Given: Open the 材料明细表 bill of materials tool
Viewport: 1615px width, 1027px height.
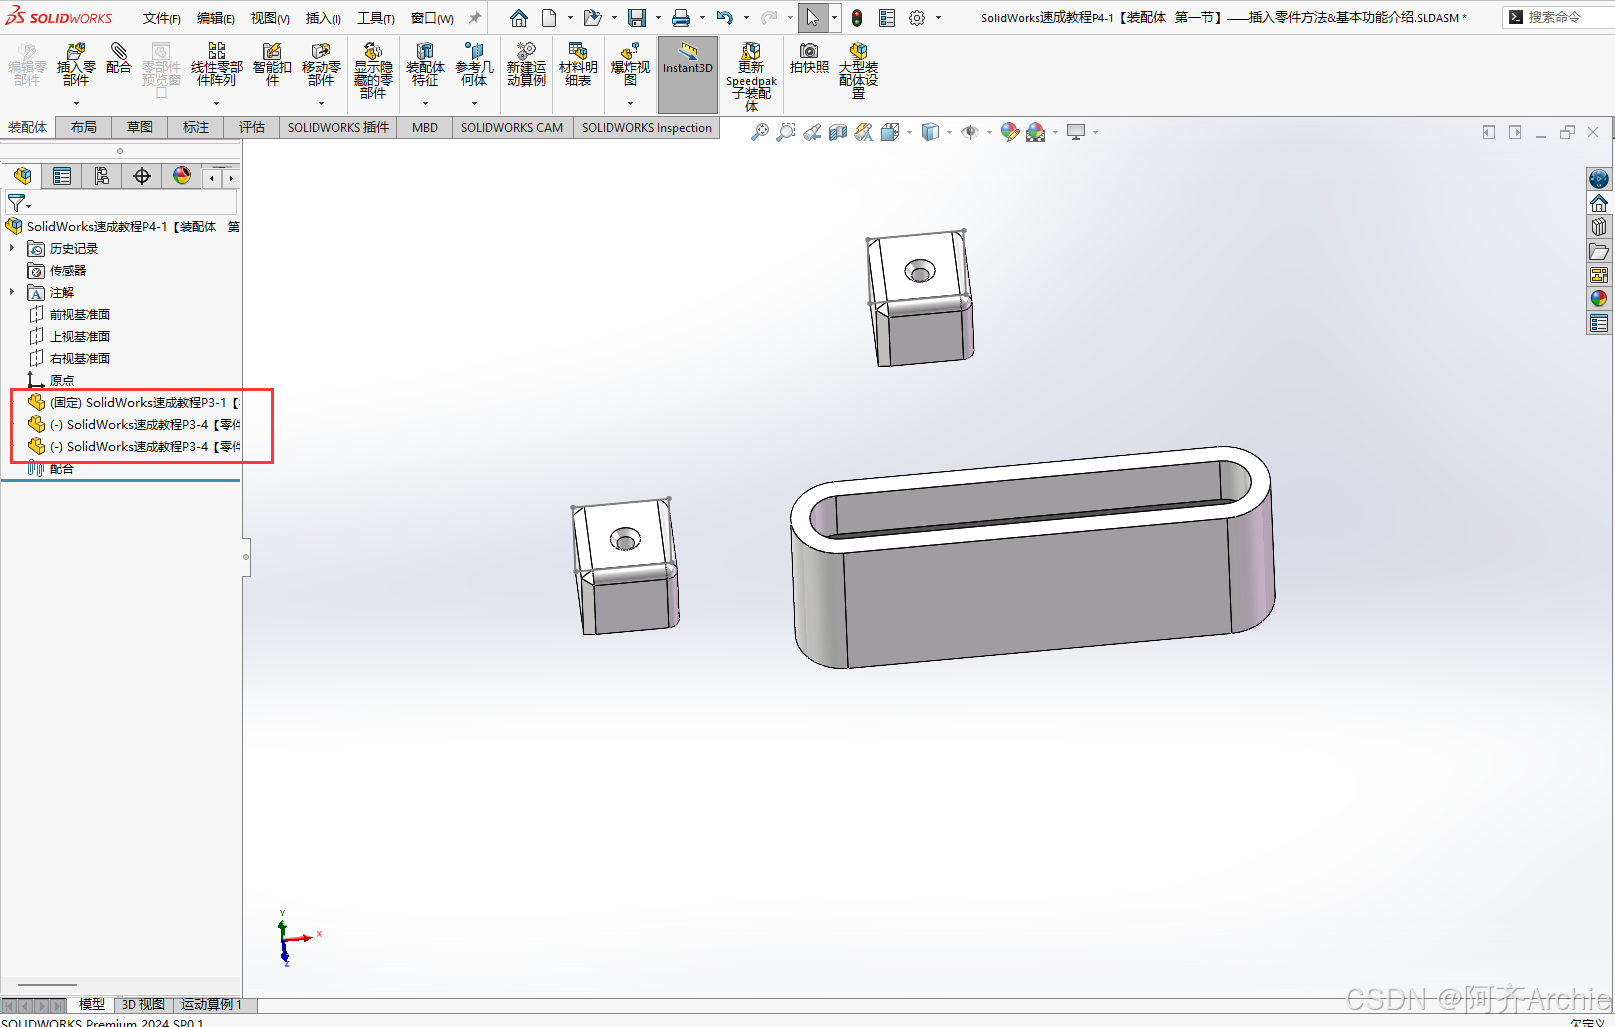Looking at the screenshot, I should [x=578, y=65].
